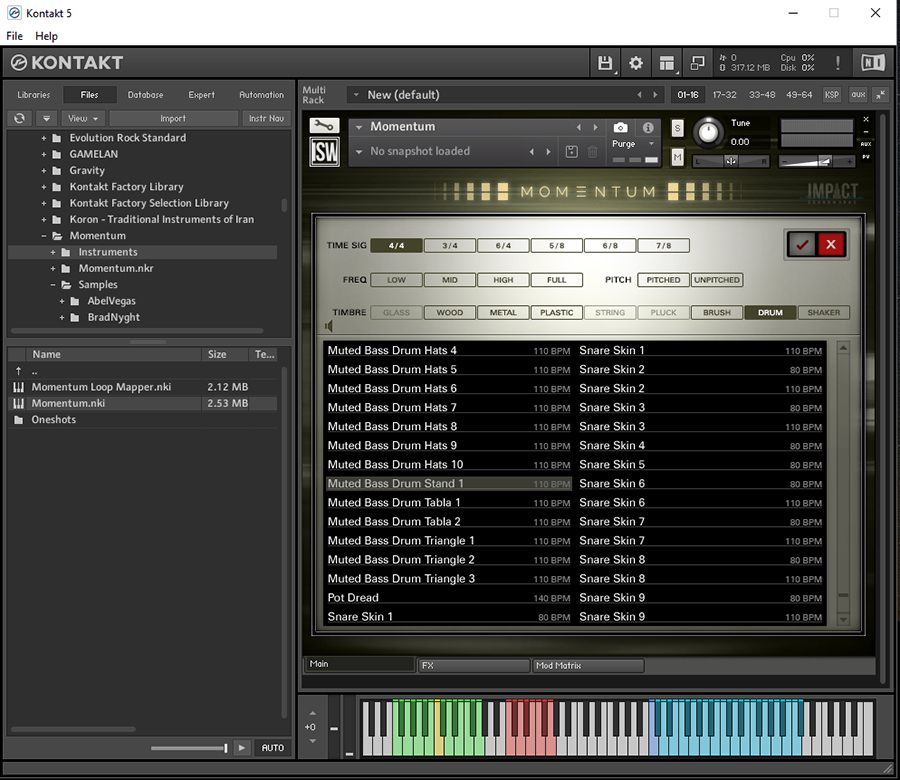Adjust the instrument volume slider
This screenshot has width=900, height=780.
coord(816,161)
